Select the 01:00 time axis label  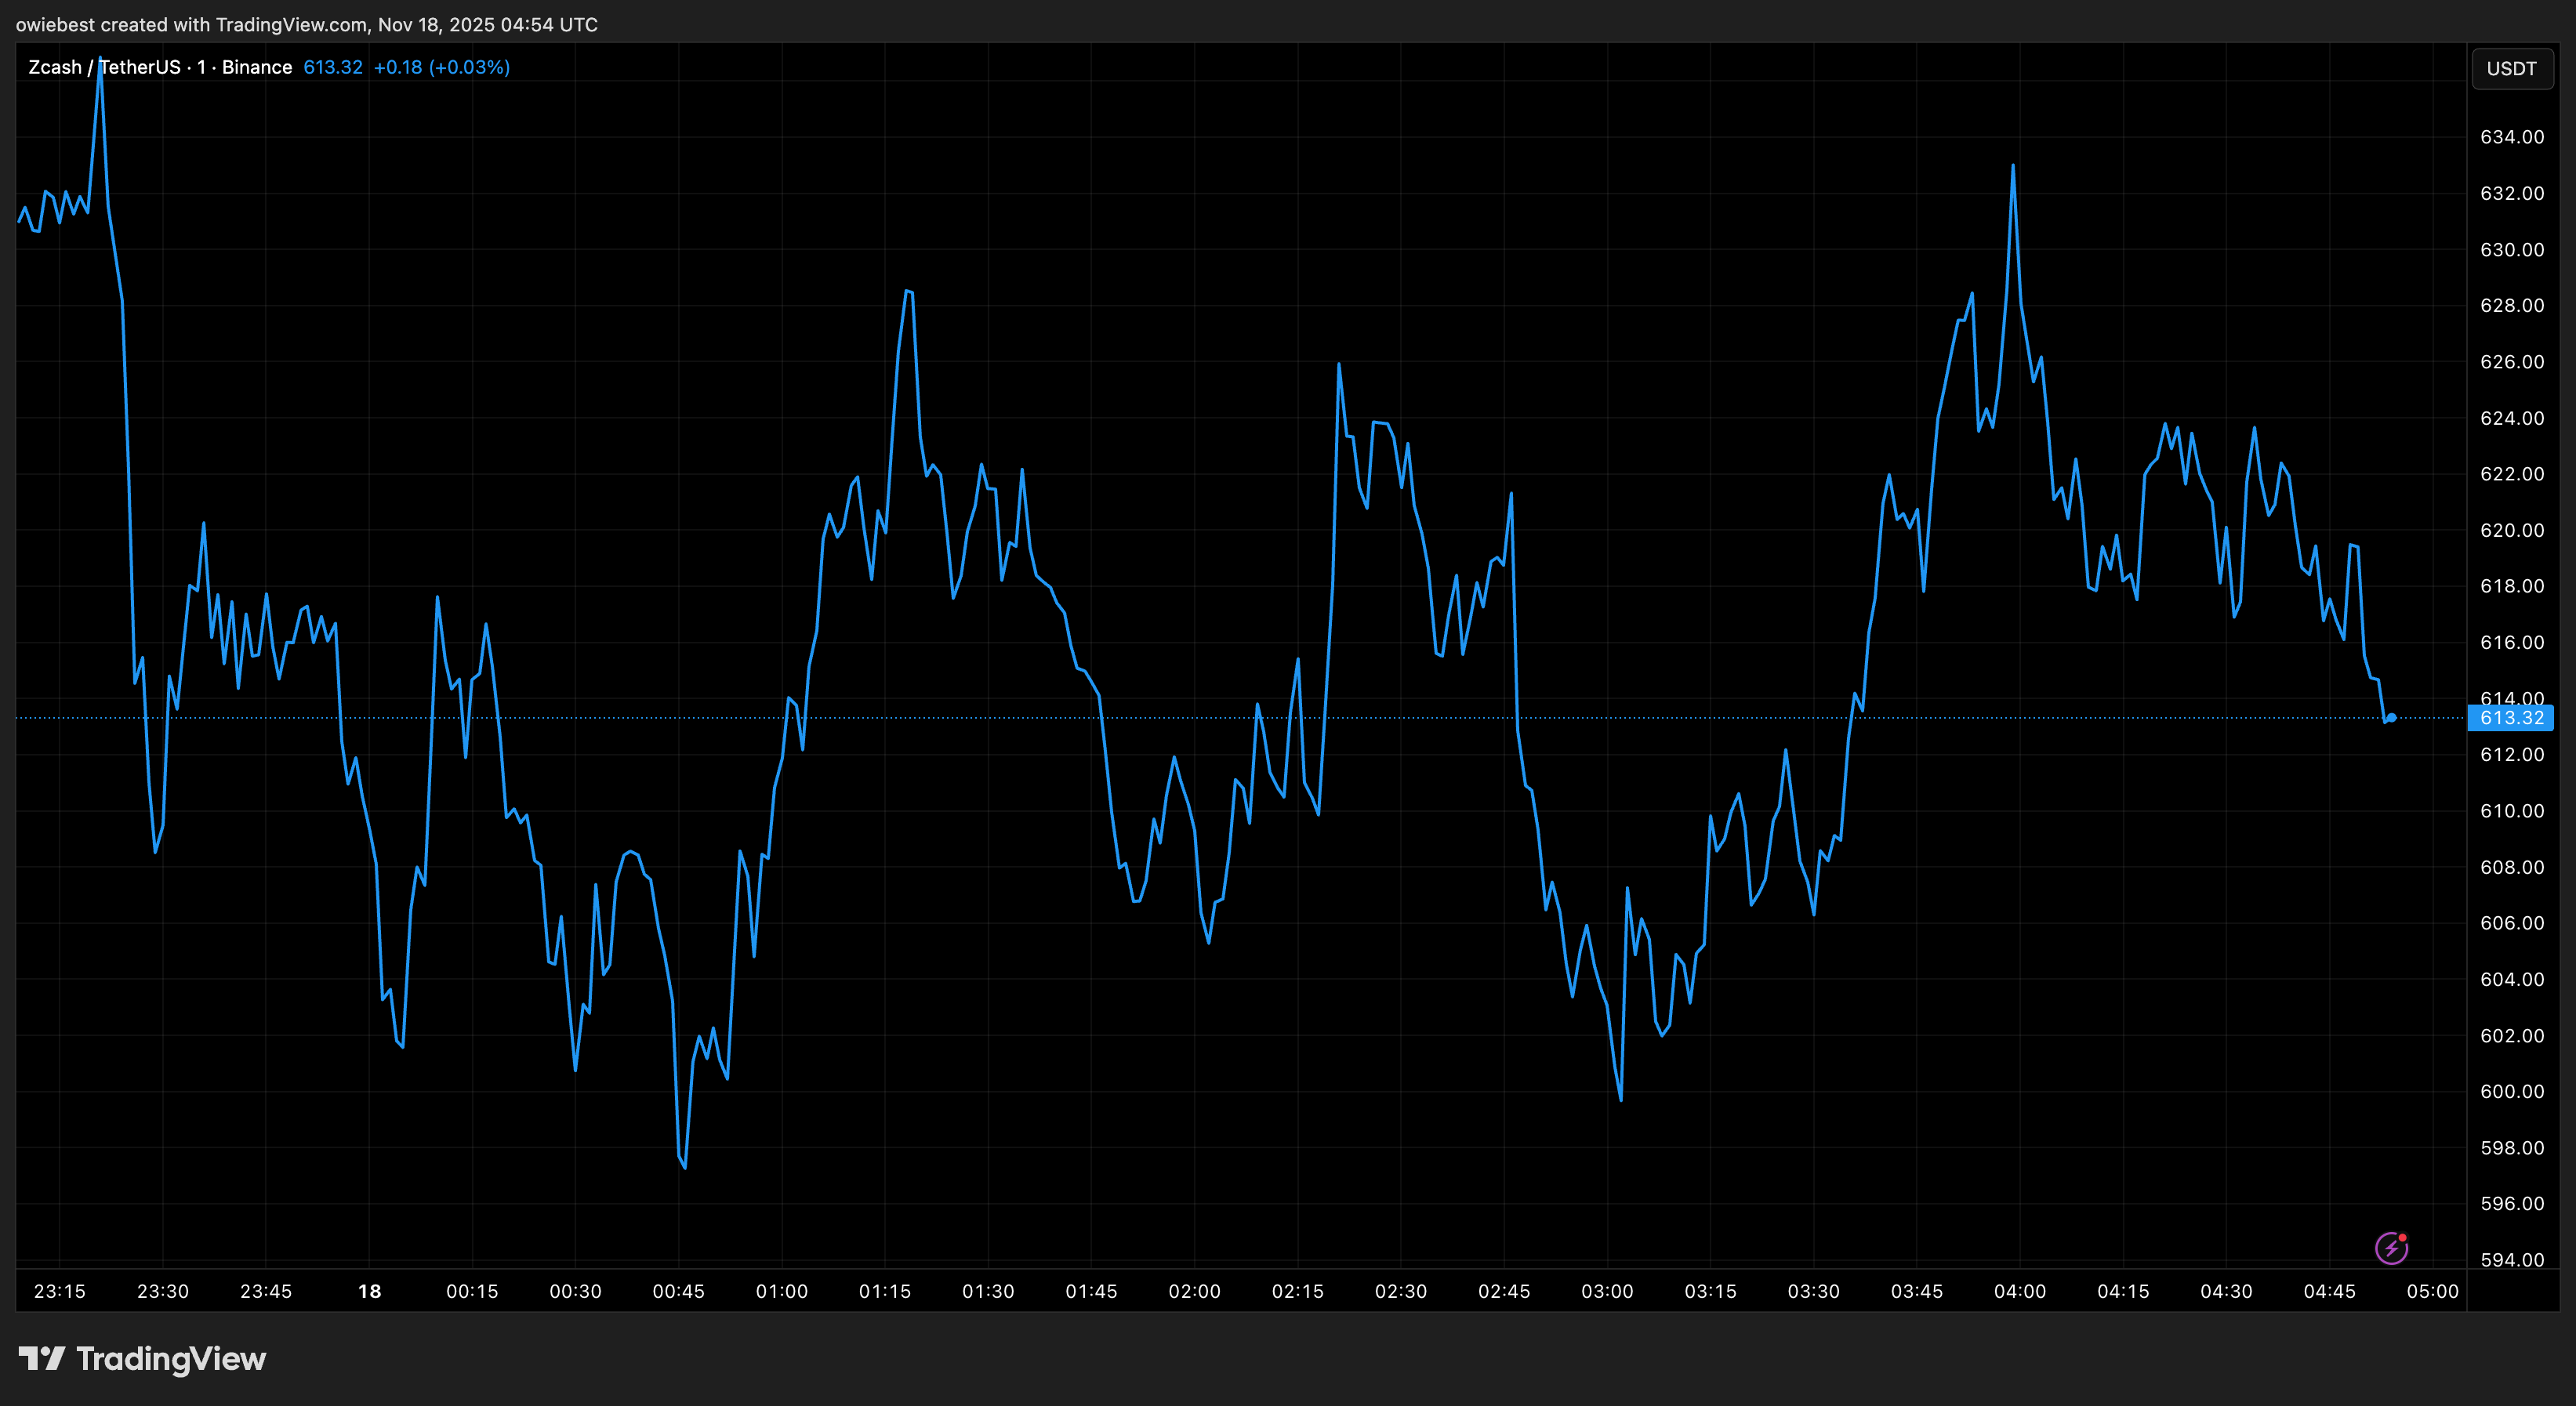(781, 1291)
